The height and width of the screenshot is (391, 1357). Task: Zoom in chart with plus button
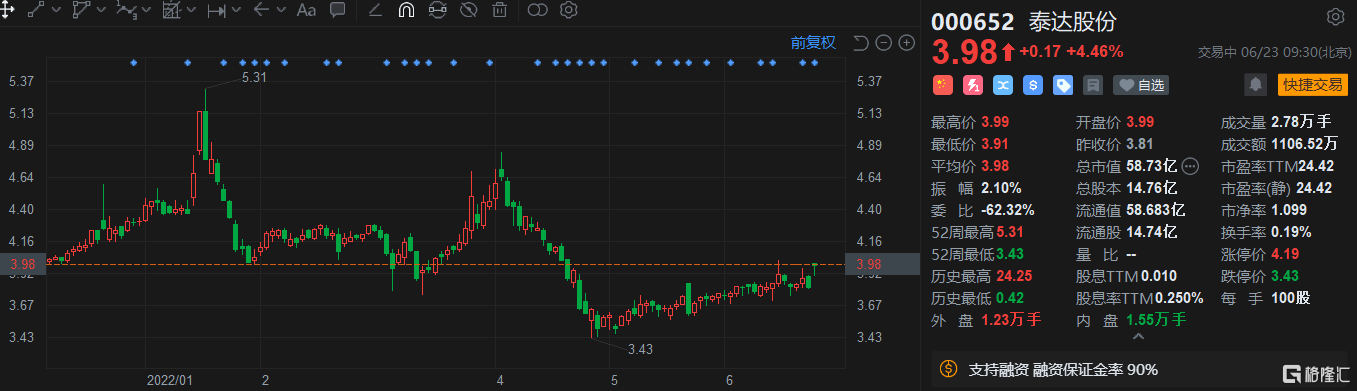[906, 43]
